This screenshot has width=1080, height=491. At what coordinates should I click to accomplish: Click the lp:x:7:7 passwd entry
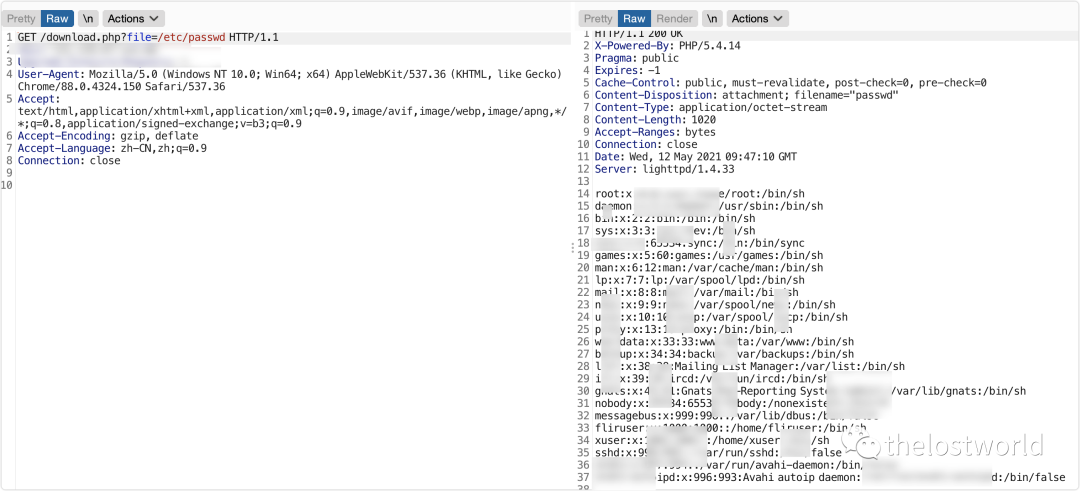tap(700, 280)
